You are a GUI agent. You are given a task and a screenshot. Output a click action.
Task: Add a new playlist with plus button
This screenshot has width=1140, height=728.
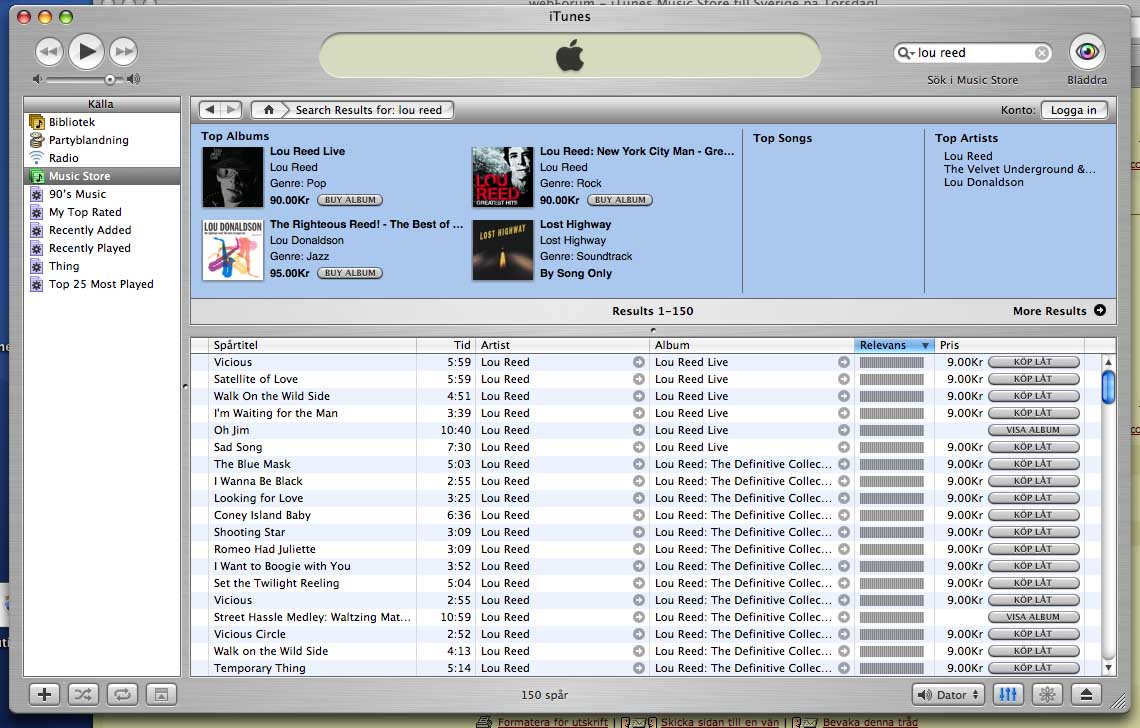click(44, 695)
